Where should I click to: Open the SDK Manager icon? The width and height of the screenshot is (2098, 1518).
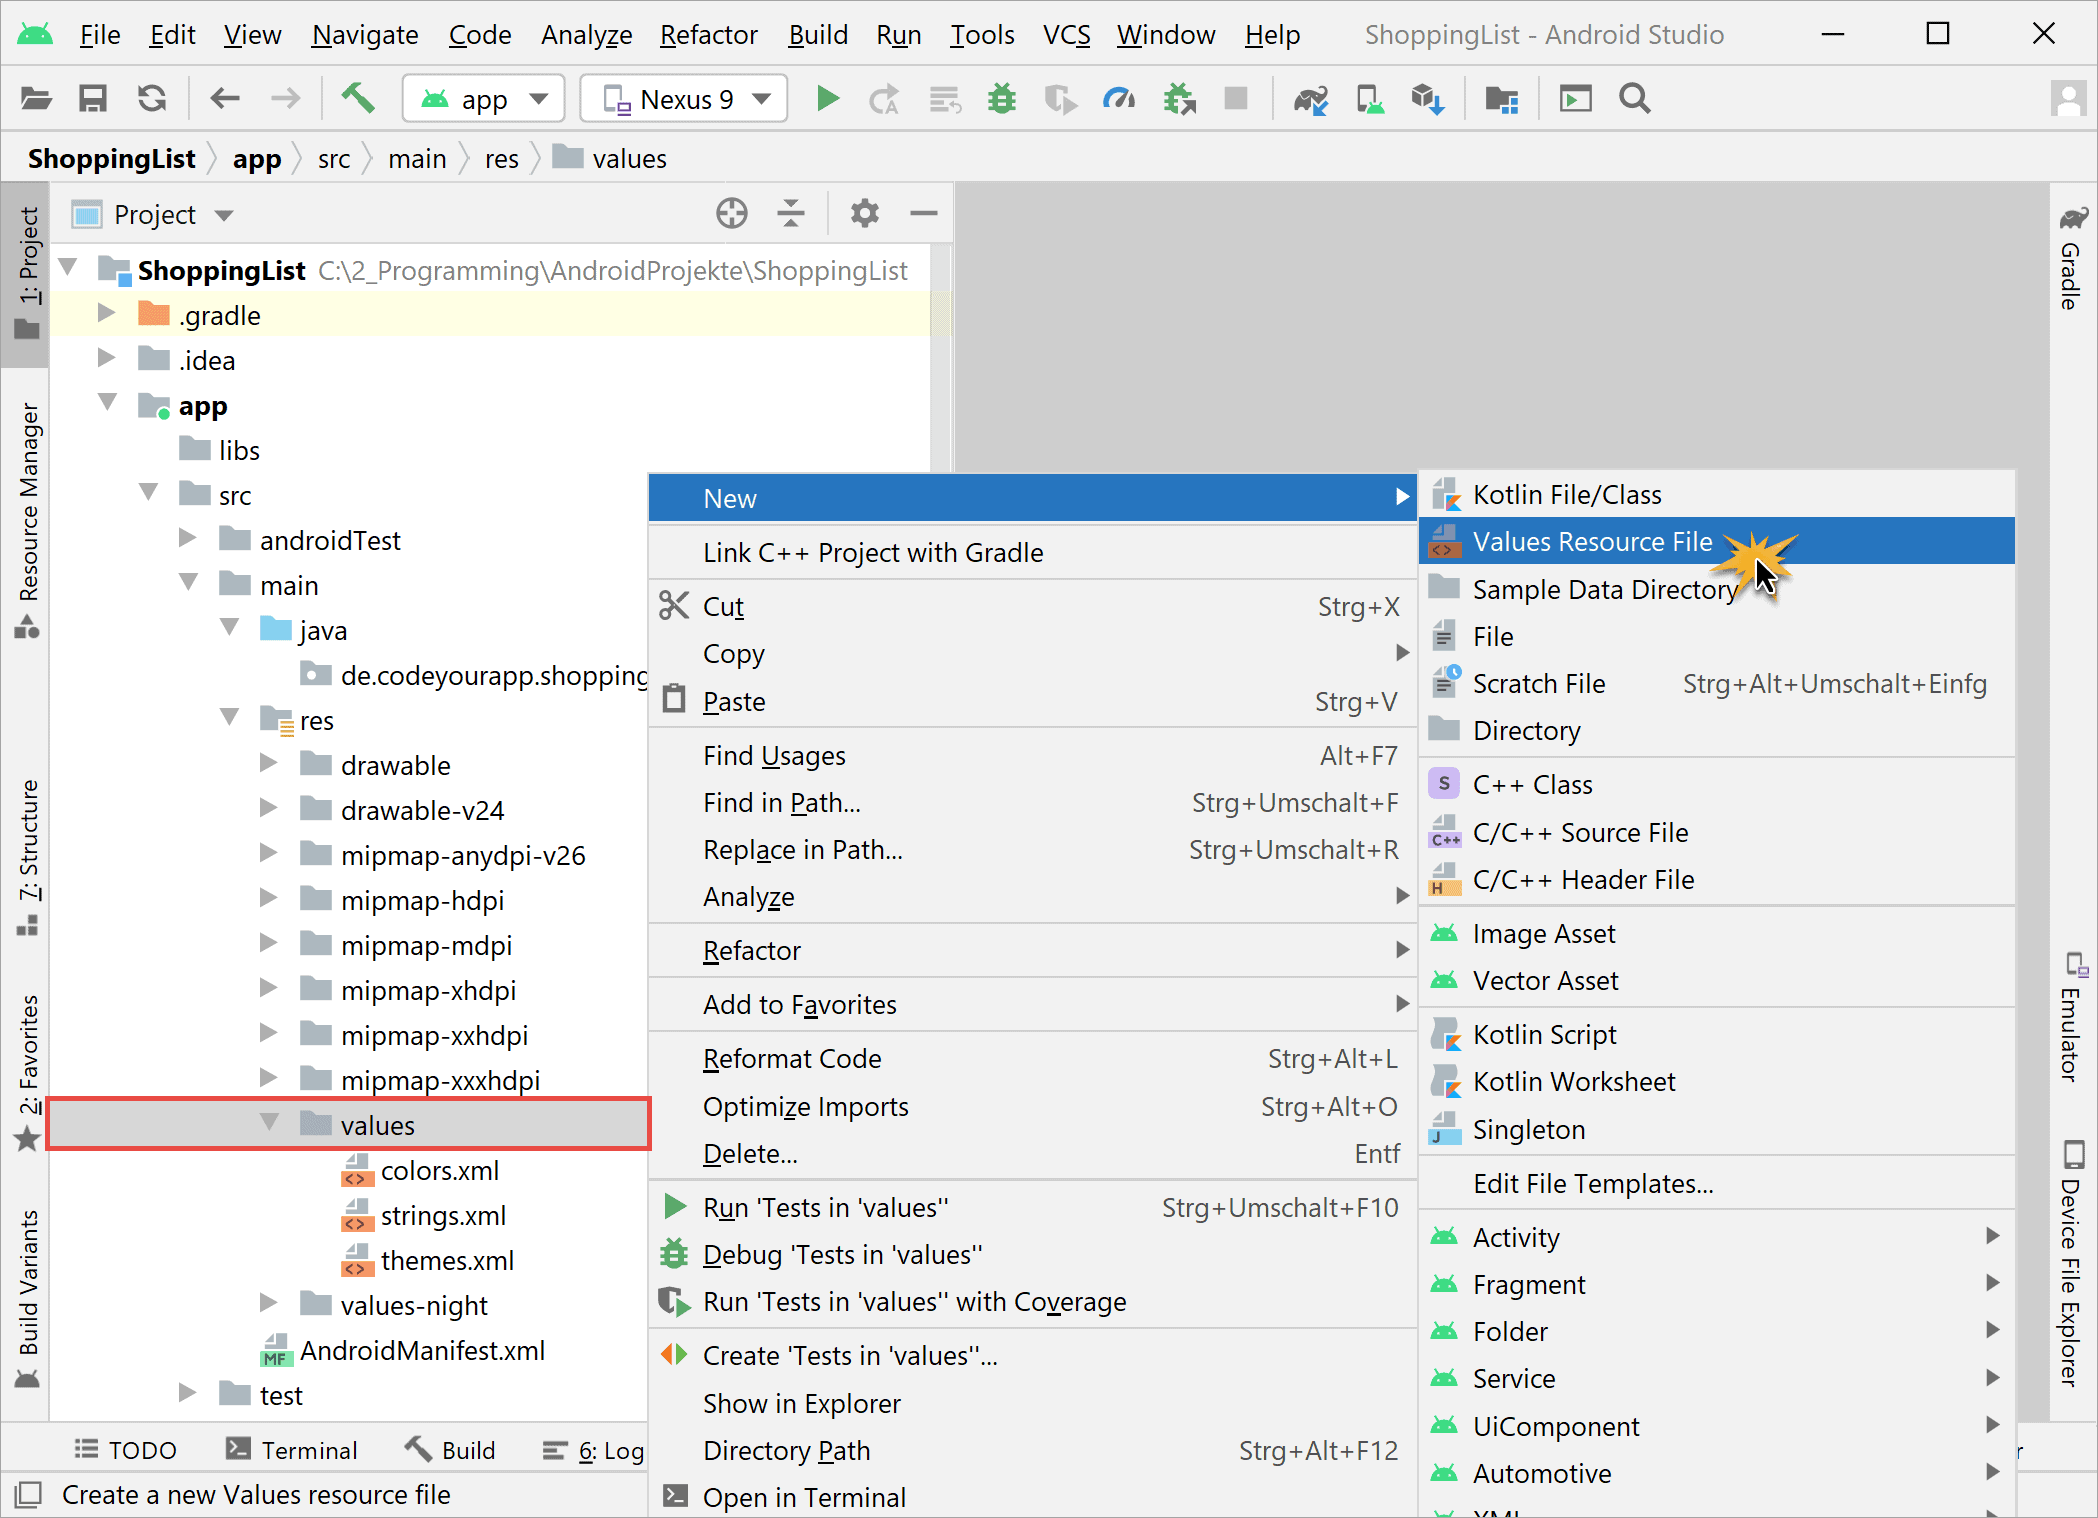(1427, 98)
